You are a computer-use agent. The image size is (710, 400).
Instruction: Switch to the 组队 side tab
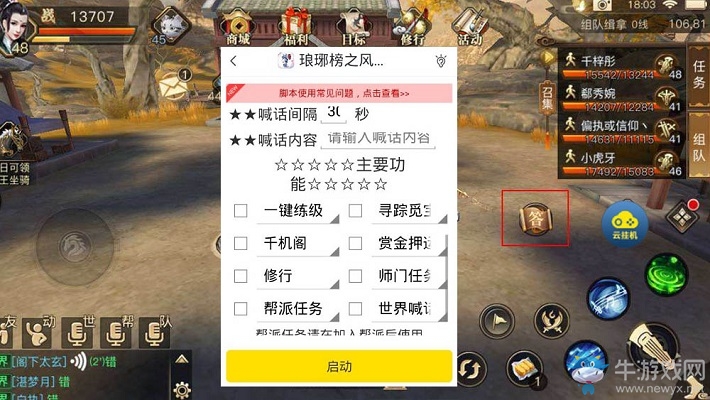tap(699, 147)
